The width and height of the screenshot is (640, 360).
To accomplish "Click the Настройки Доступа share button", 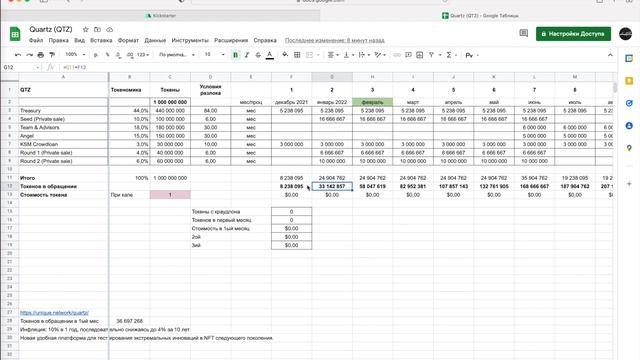I will click(573, 33).
